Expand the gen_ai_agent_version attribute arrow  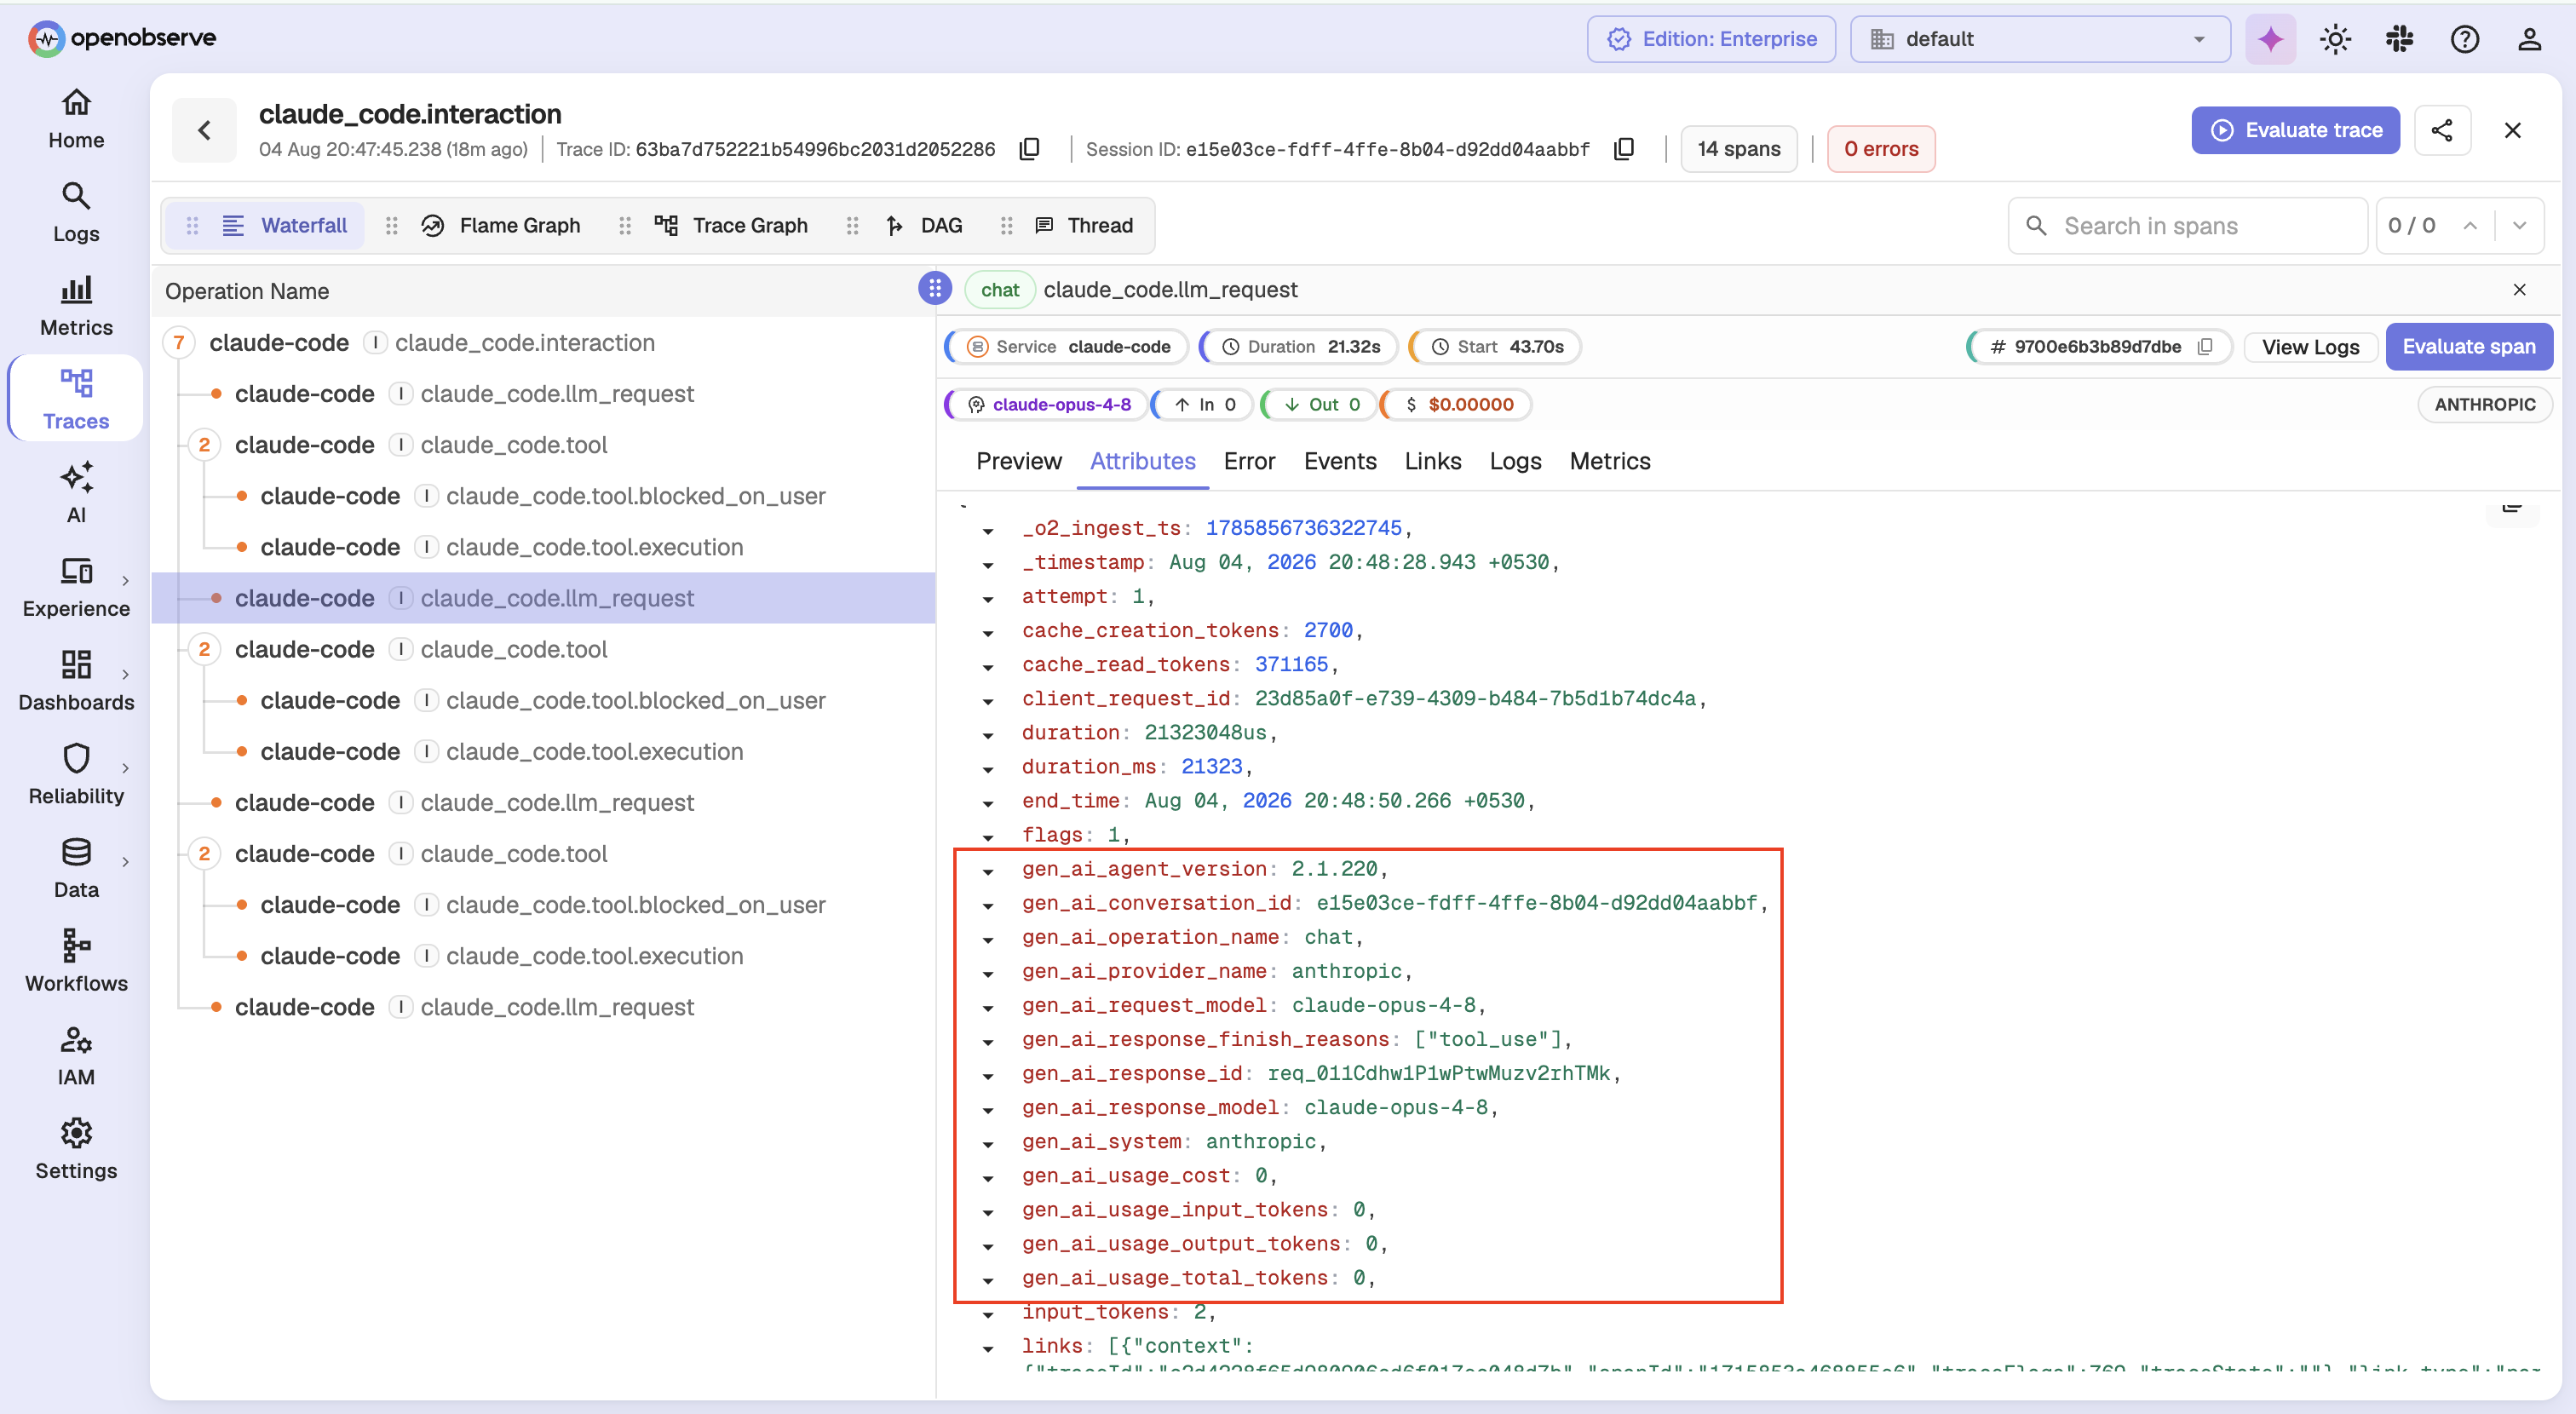(987, 872)
